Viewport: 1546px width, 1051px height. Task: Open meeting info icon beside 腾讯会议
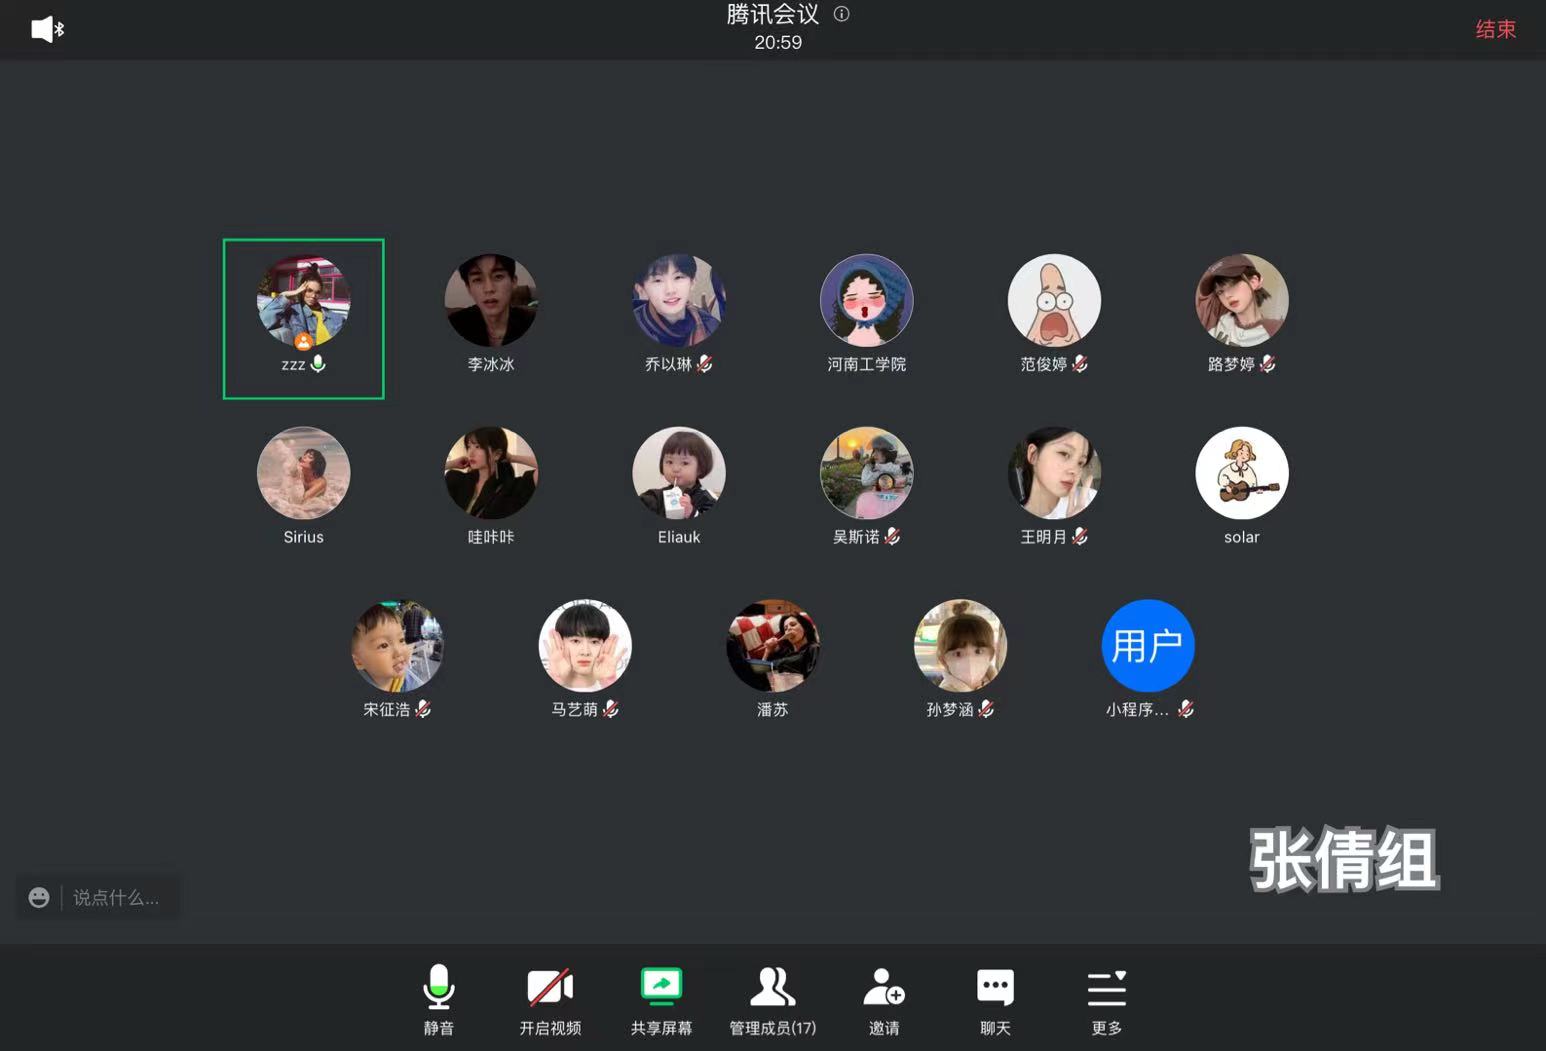[842, 14]
